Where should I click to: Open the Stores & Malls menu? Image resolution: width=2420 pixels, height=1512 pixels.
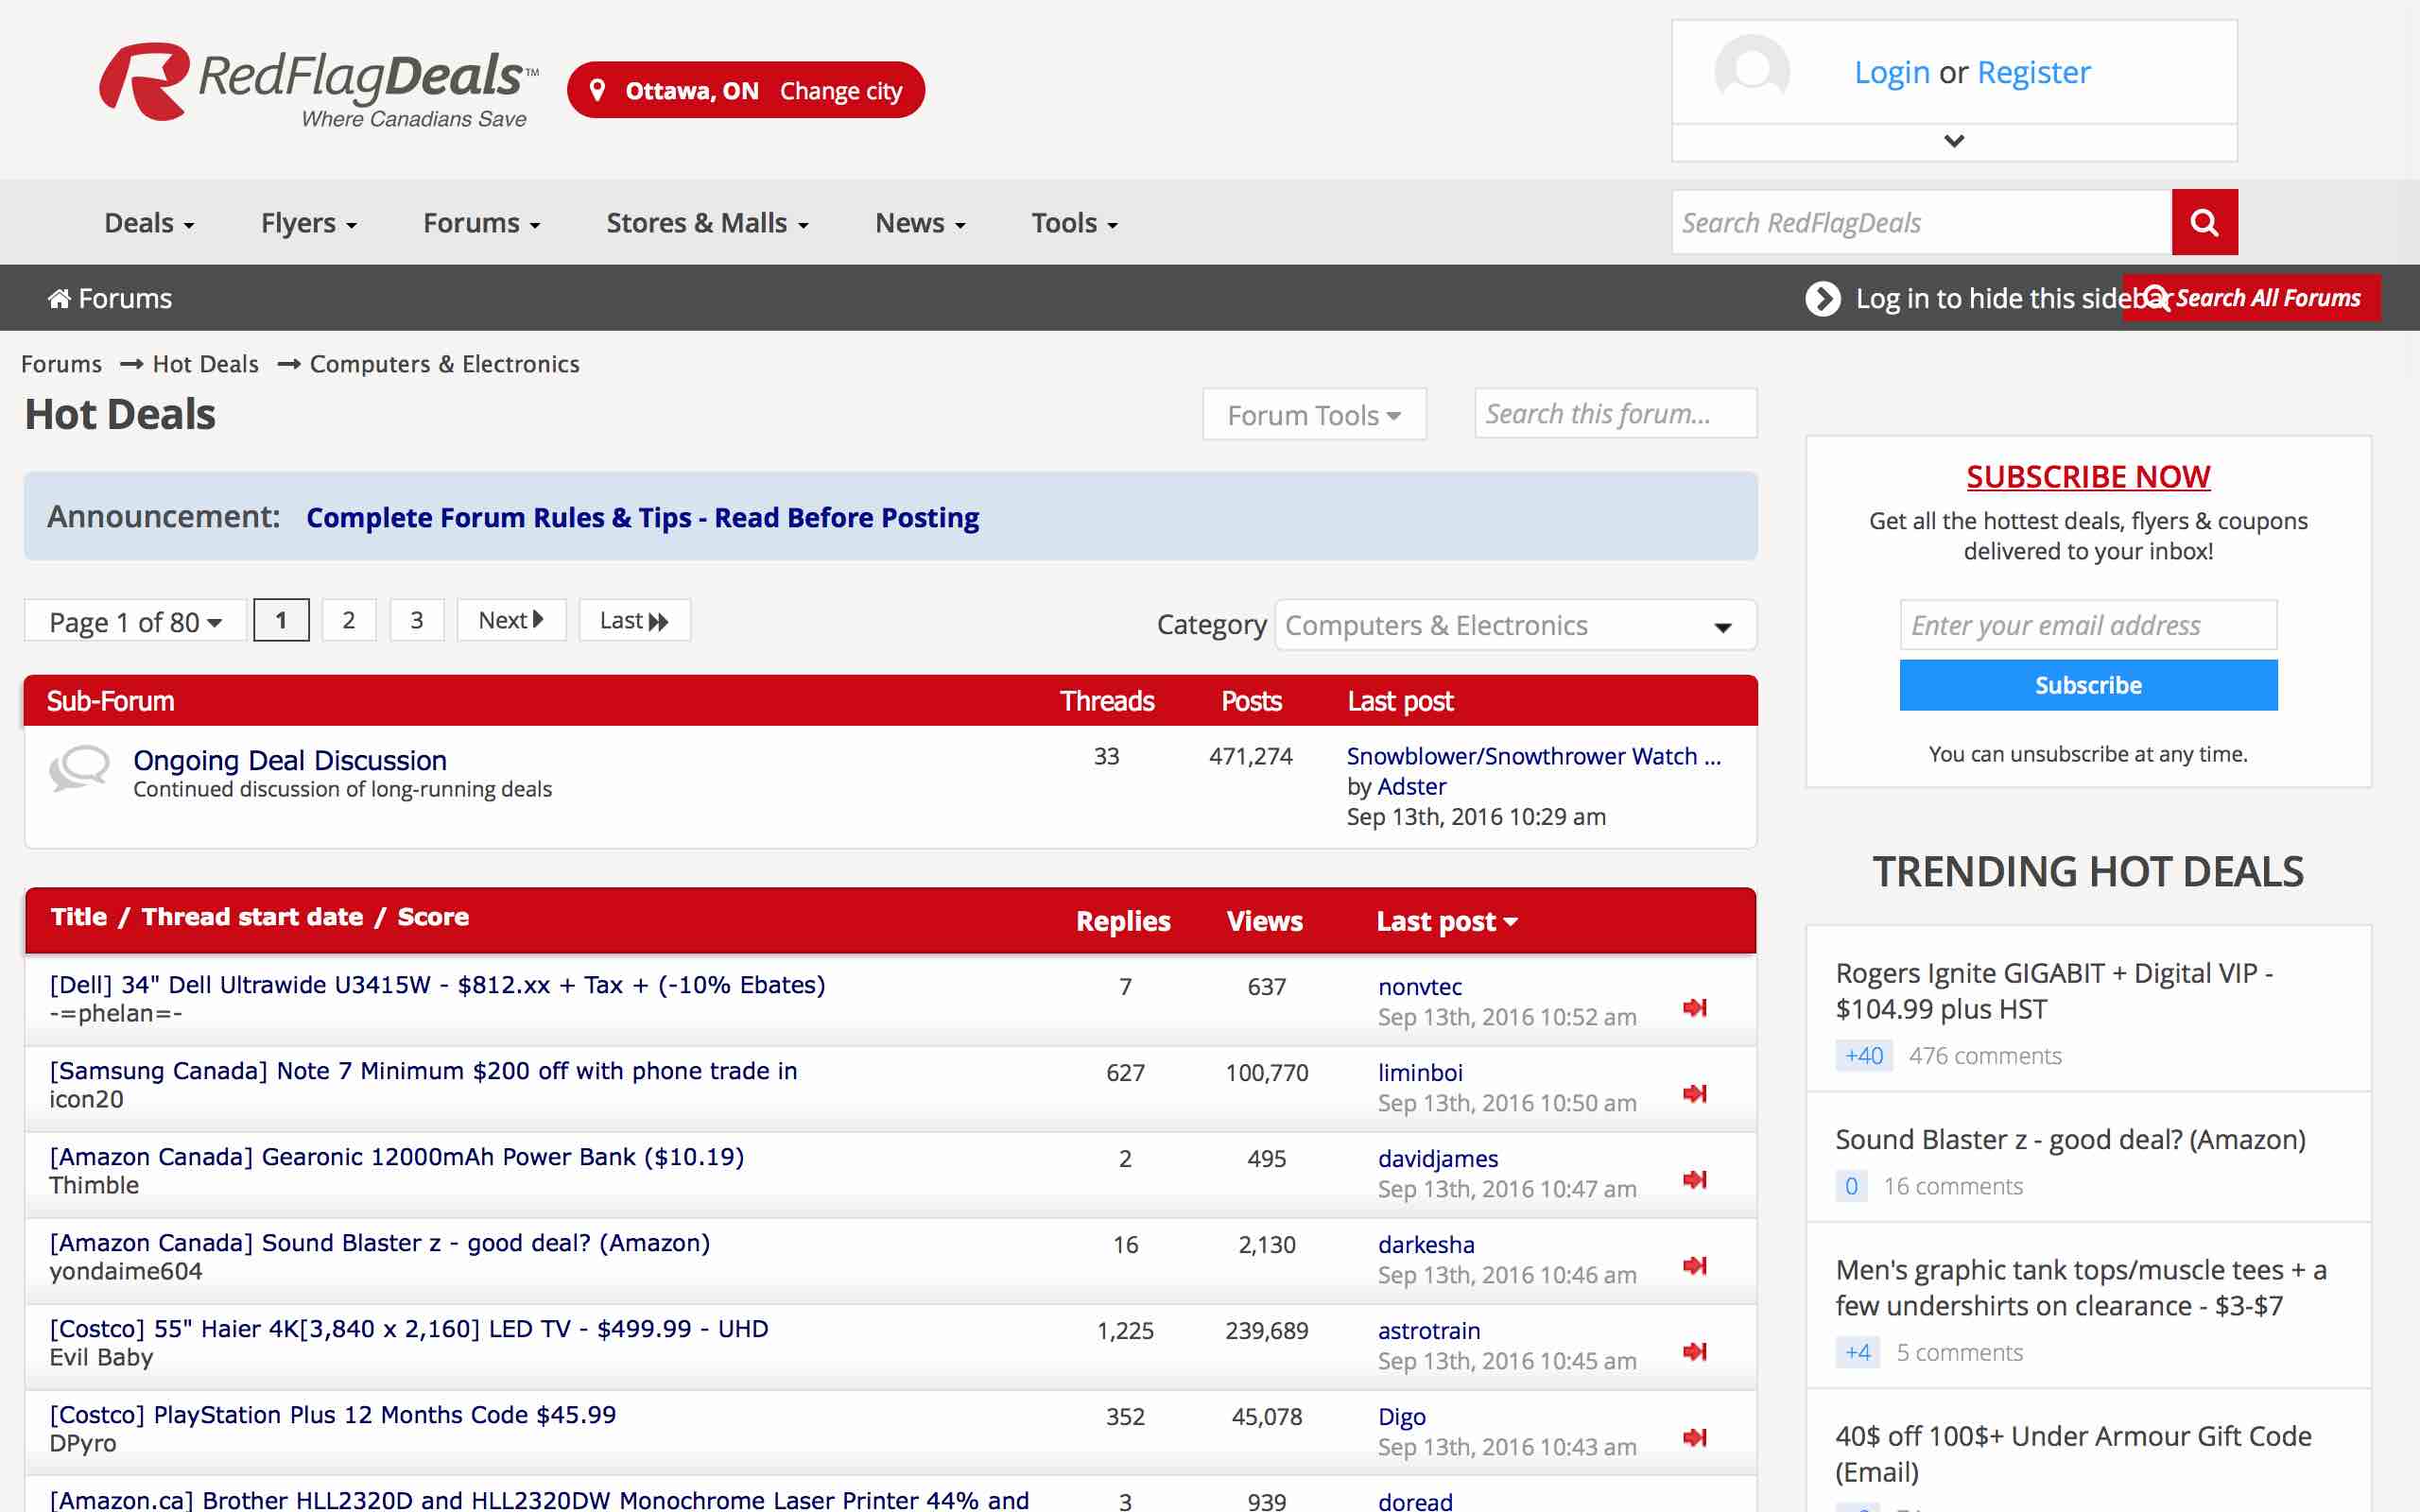[706, 223]
